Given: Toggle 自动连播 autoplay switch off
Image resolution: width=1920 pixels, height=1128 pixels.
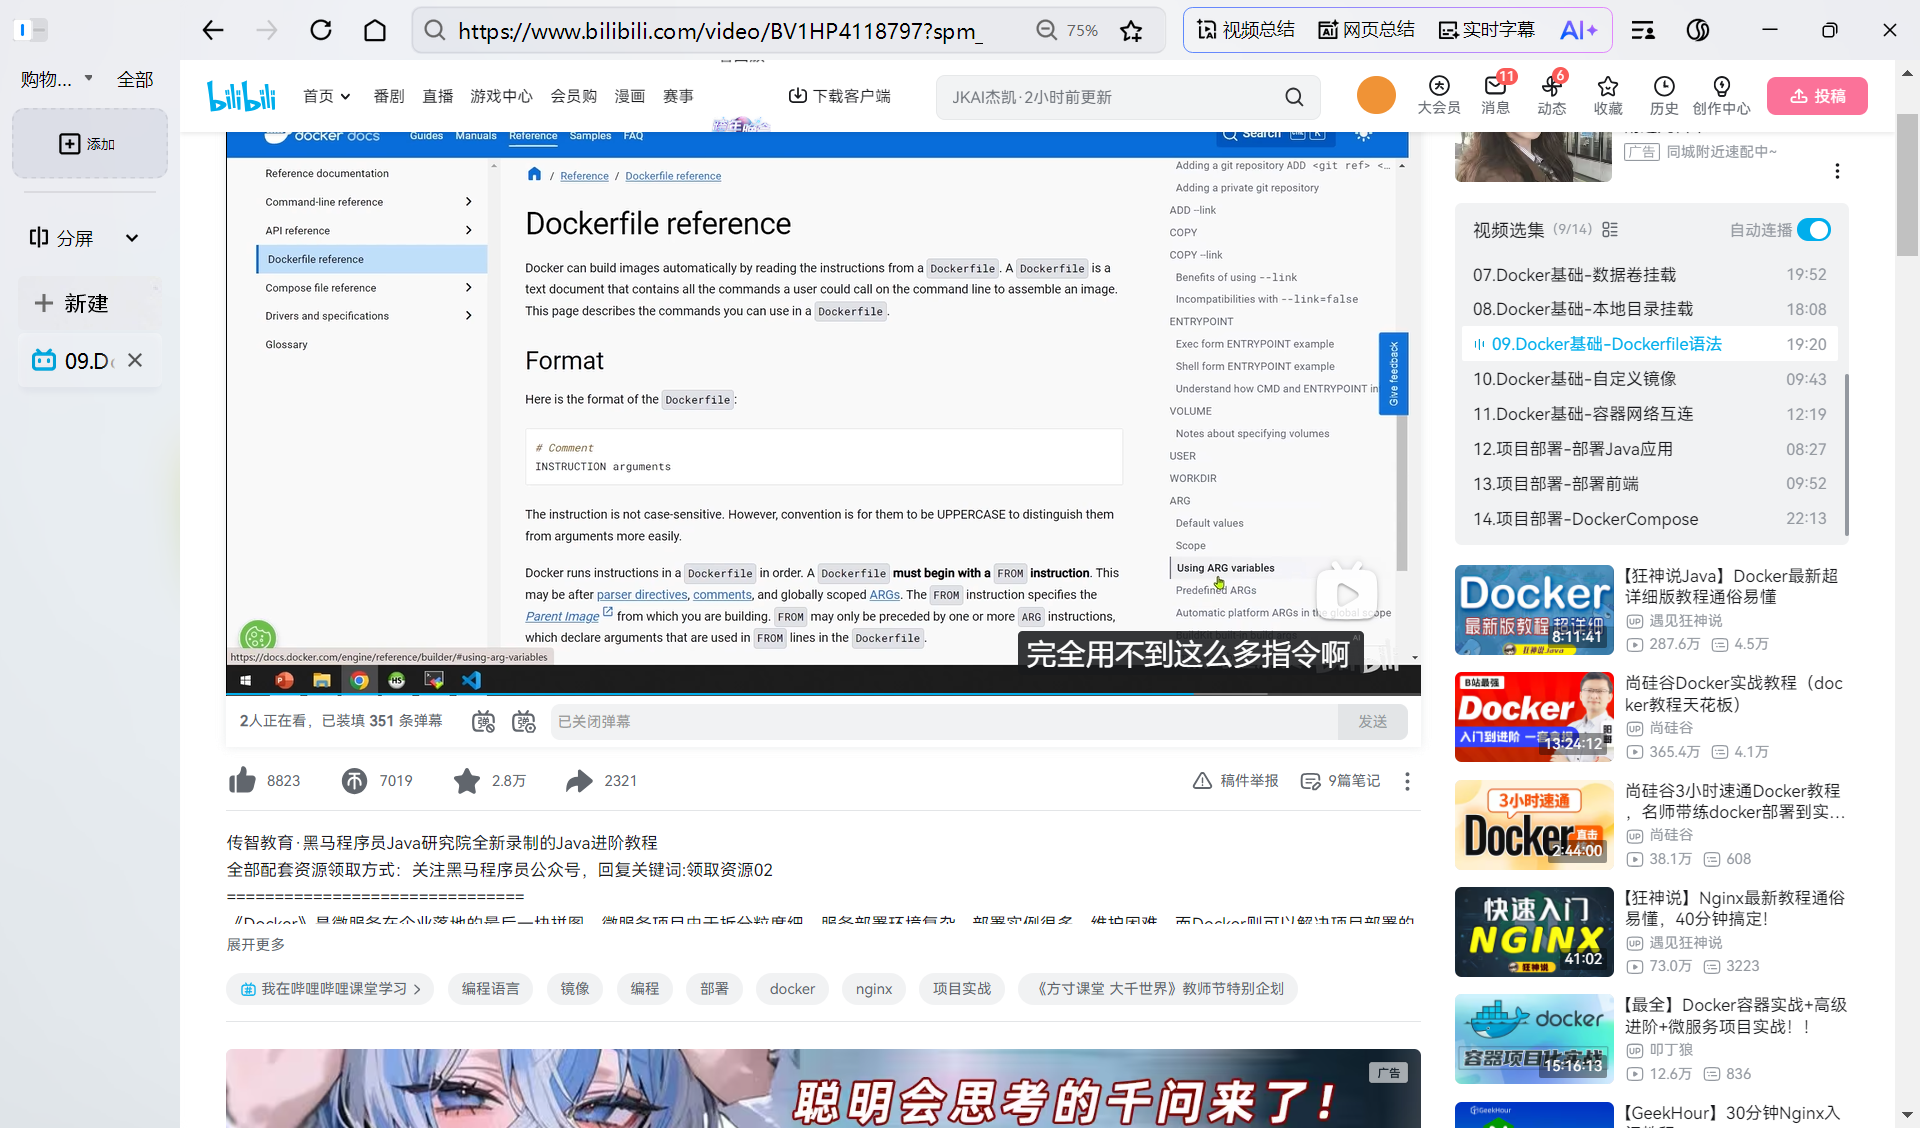Looking at the screenshot, I should click(x=1813, y=230).
